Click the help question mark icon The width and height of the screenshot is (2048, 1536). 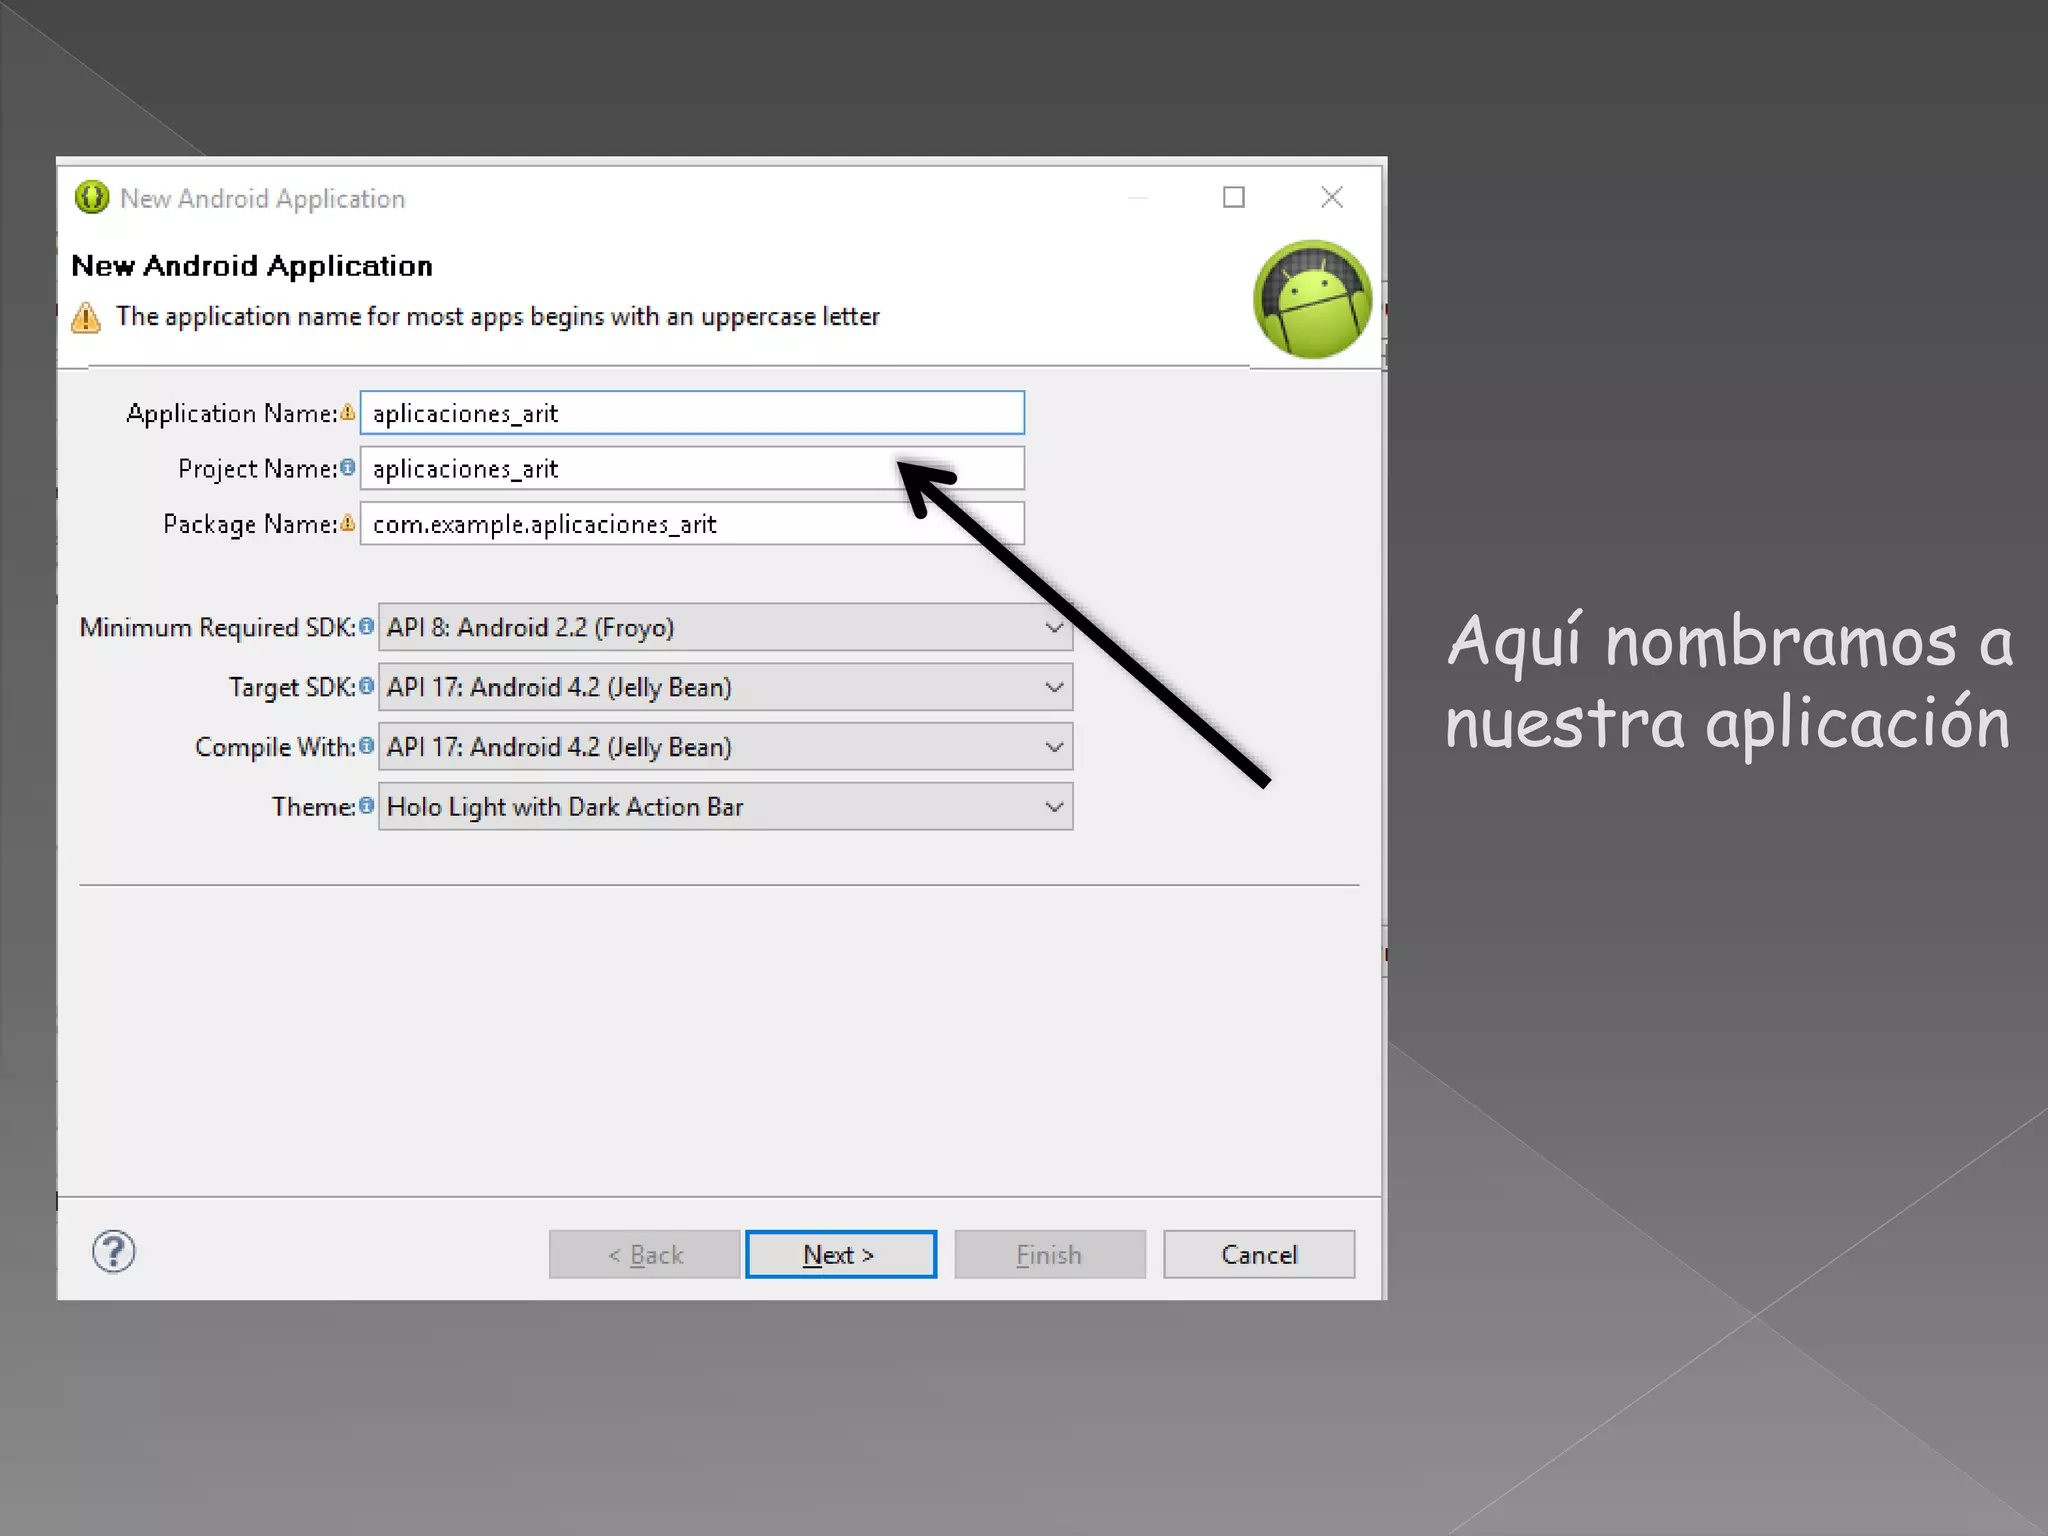click(x=114, y=1251)
